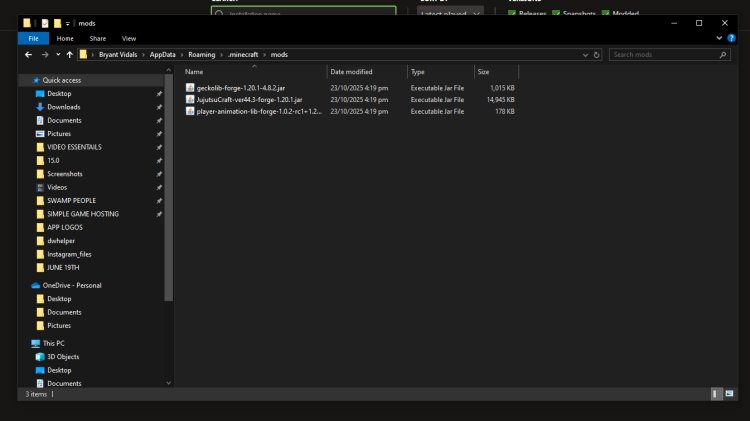Sort files by Date modified column
Viewport: 750px width, 421px height.
[352, 72]
